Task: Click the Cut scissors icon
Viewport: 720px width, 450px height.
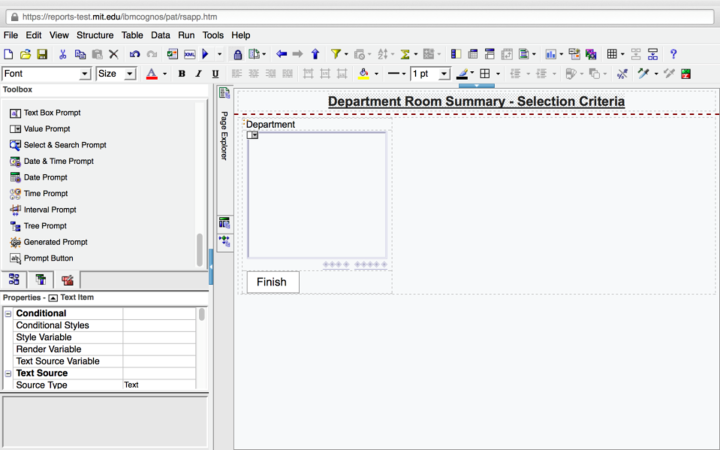Action: (x=63, y=54)
